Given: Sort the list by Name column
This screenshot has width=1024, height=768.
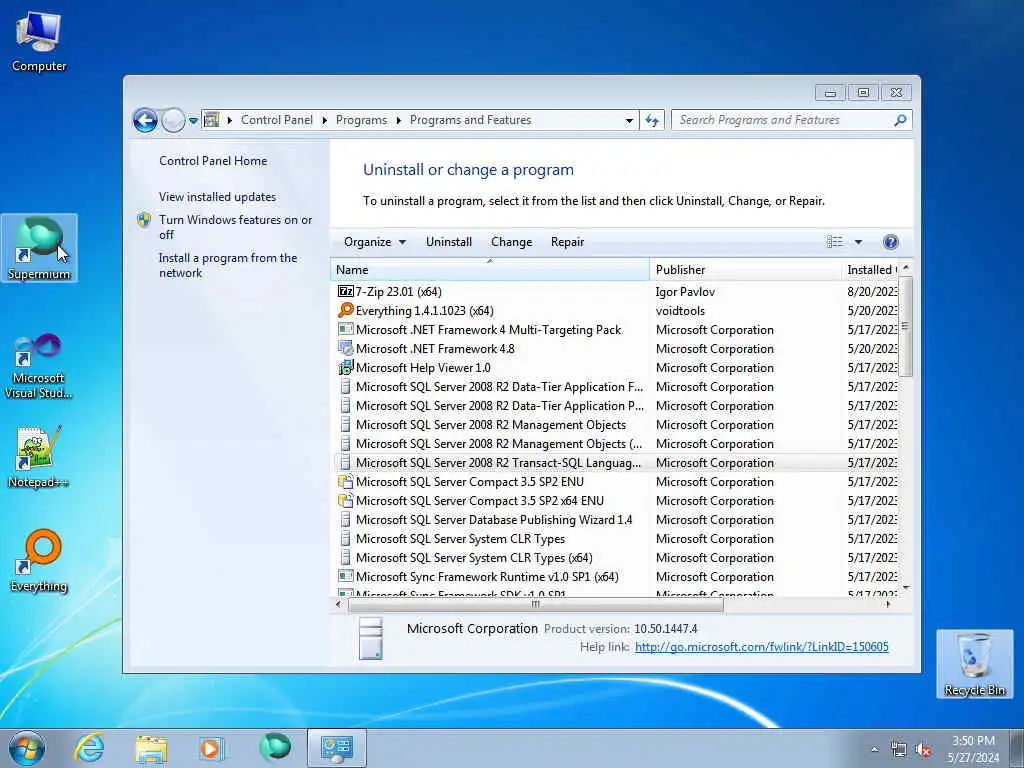Looking at the screenshot, I should (490, 270).
